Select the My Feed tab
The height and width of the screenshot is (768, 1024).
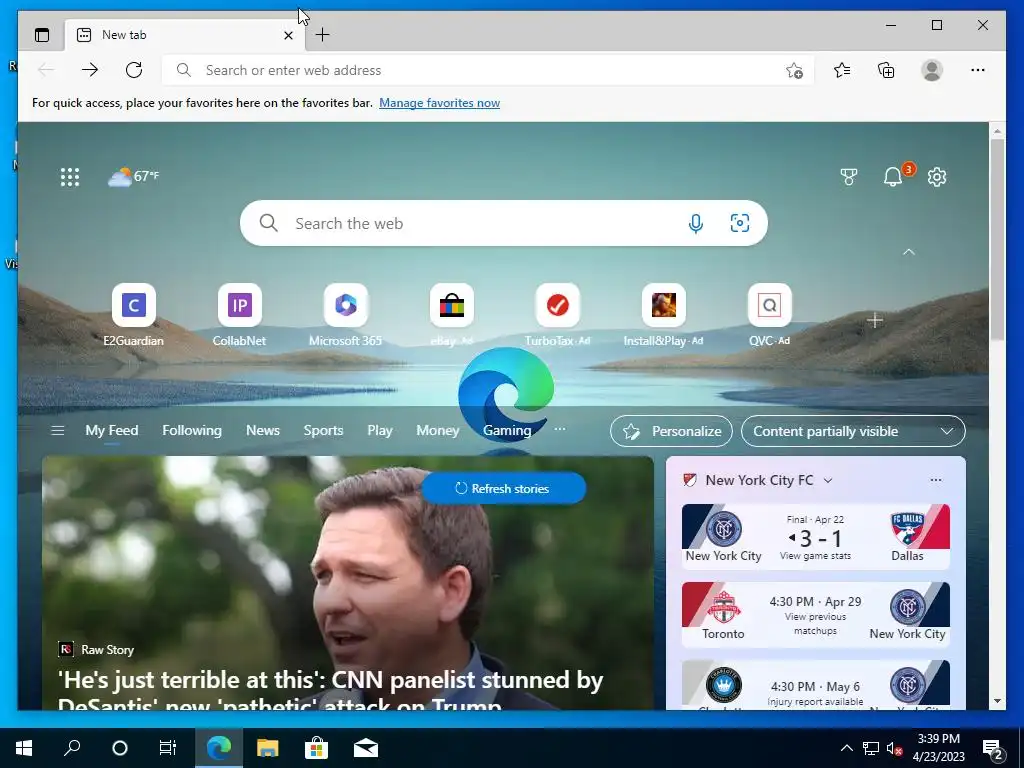(112, 430)
